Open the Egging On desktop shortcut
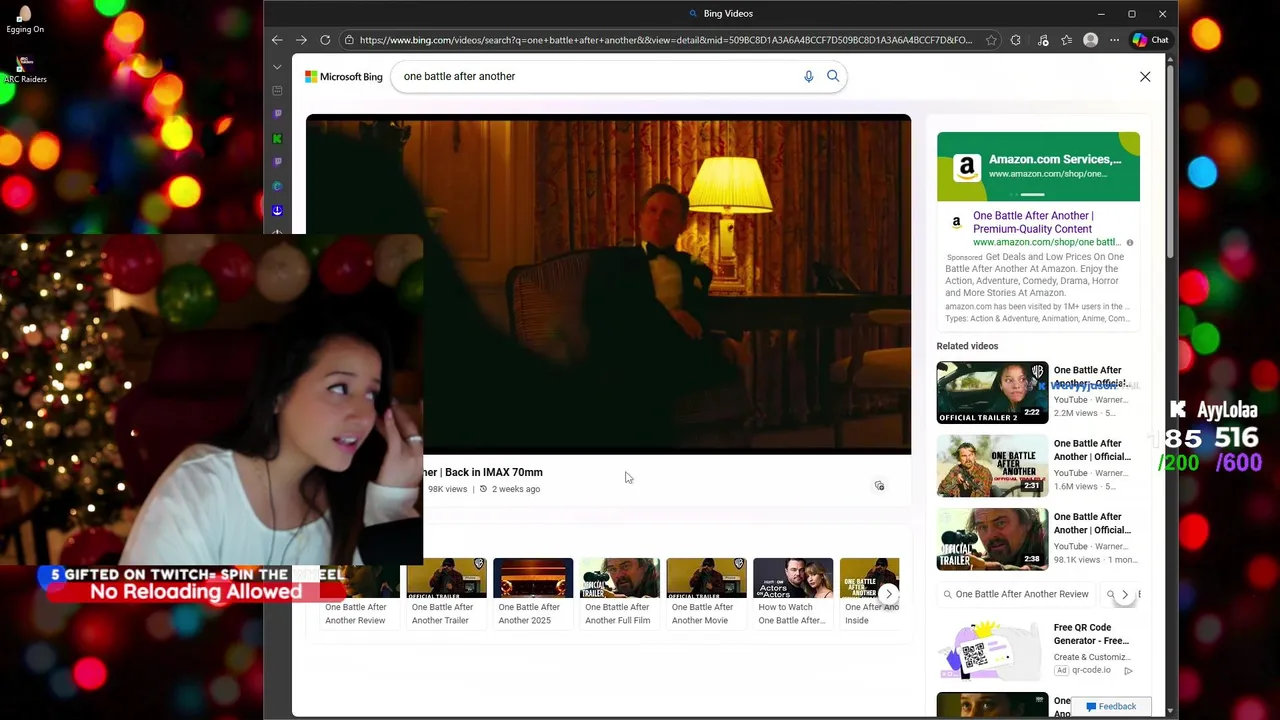The height and width of the screenshot is (720, 1280). click(x=25, y=19)
